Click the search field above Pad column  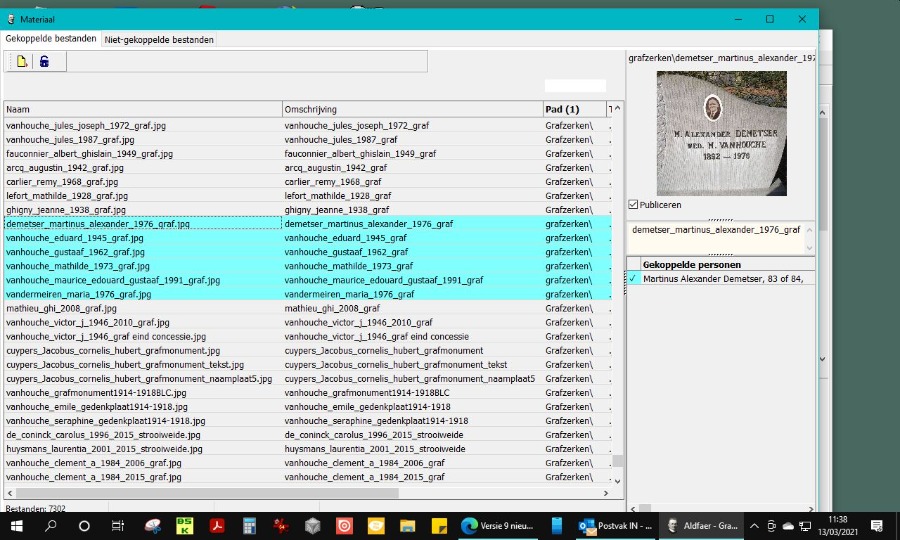click(575, 86)
